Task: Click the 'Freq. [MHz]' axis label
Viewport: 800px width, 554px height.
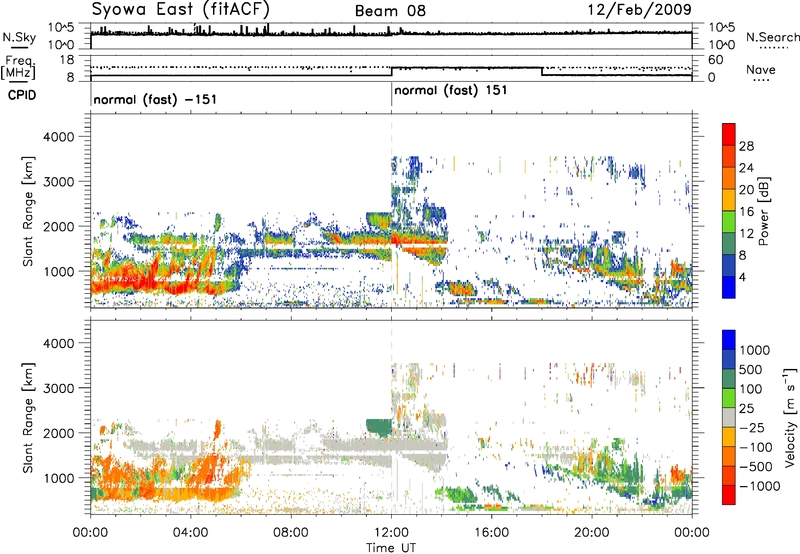Action: click(x=18, y=67)
